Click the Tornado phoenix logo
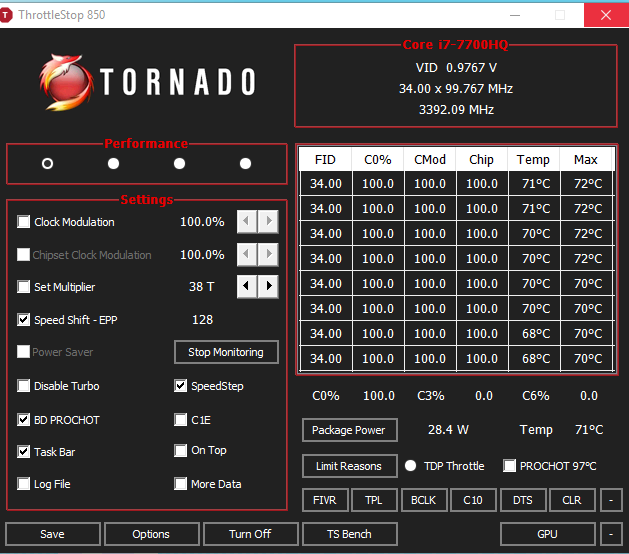 tap(67, 82)
